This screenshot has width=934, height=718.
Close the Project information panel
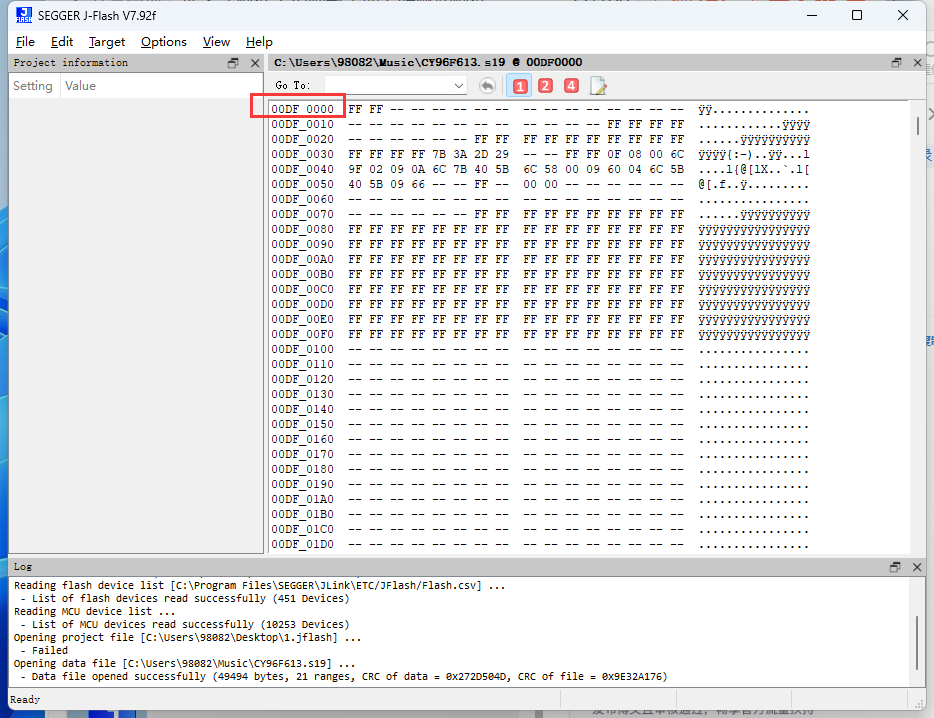[255, 63]
